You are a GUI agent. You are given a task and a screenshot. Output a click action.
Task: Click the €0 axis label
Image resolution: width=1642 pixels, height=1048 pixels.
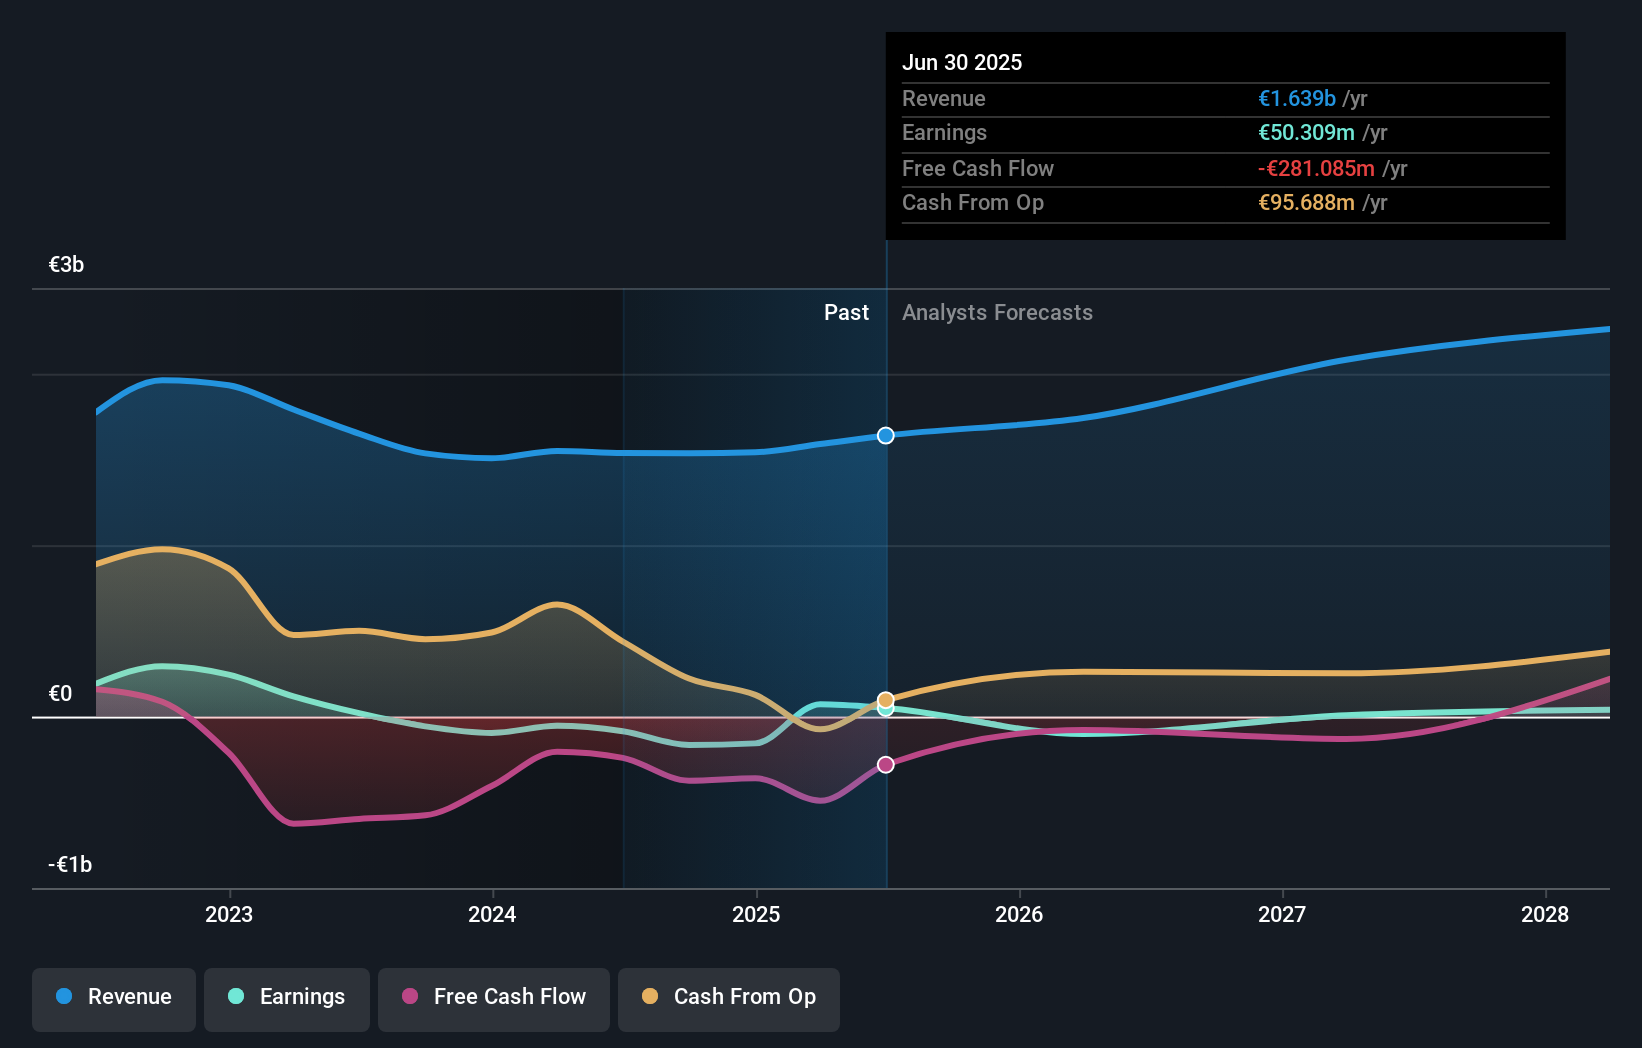pos(61,692)
